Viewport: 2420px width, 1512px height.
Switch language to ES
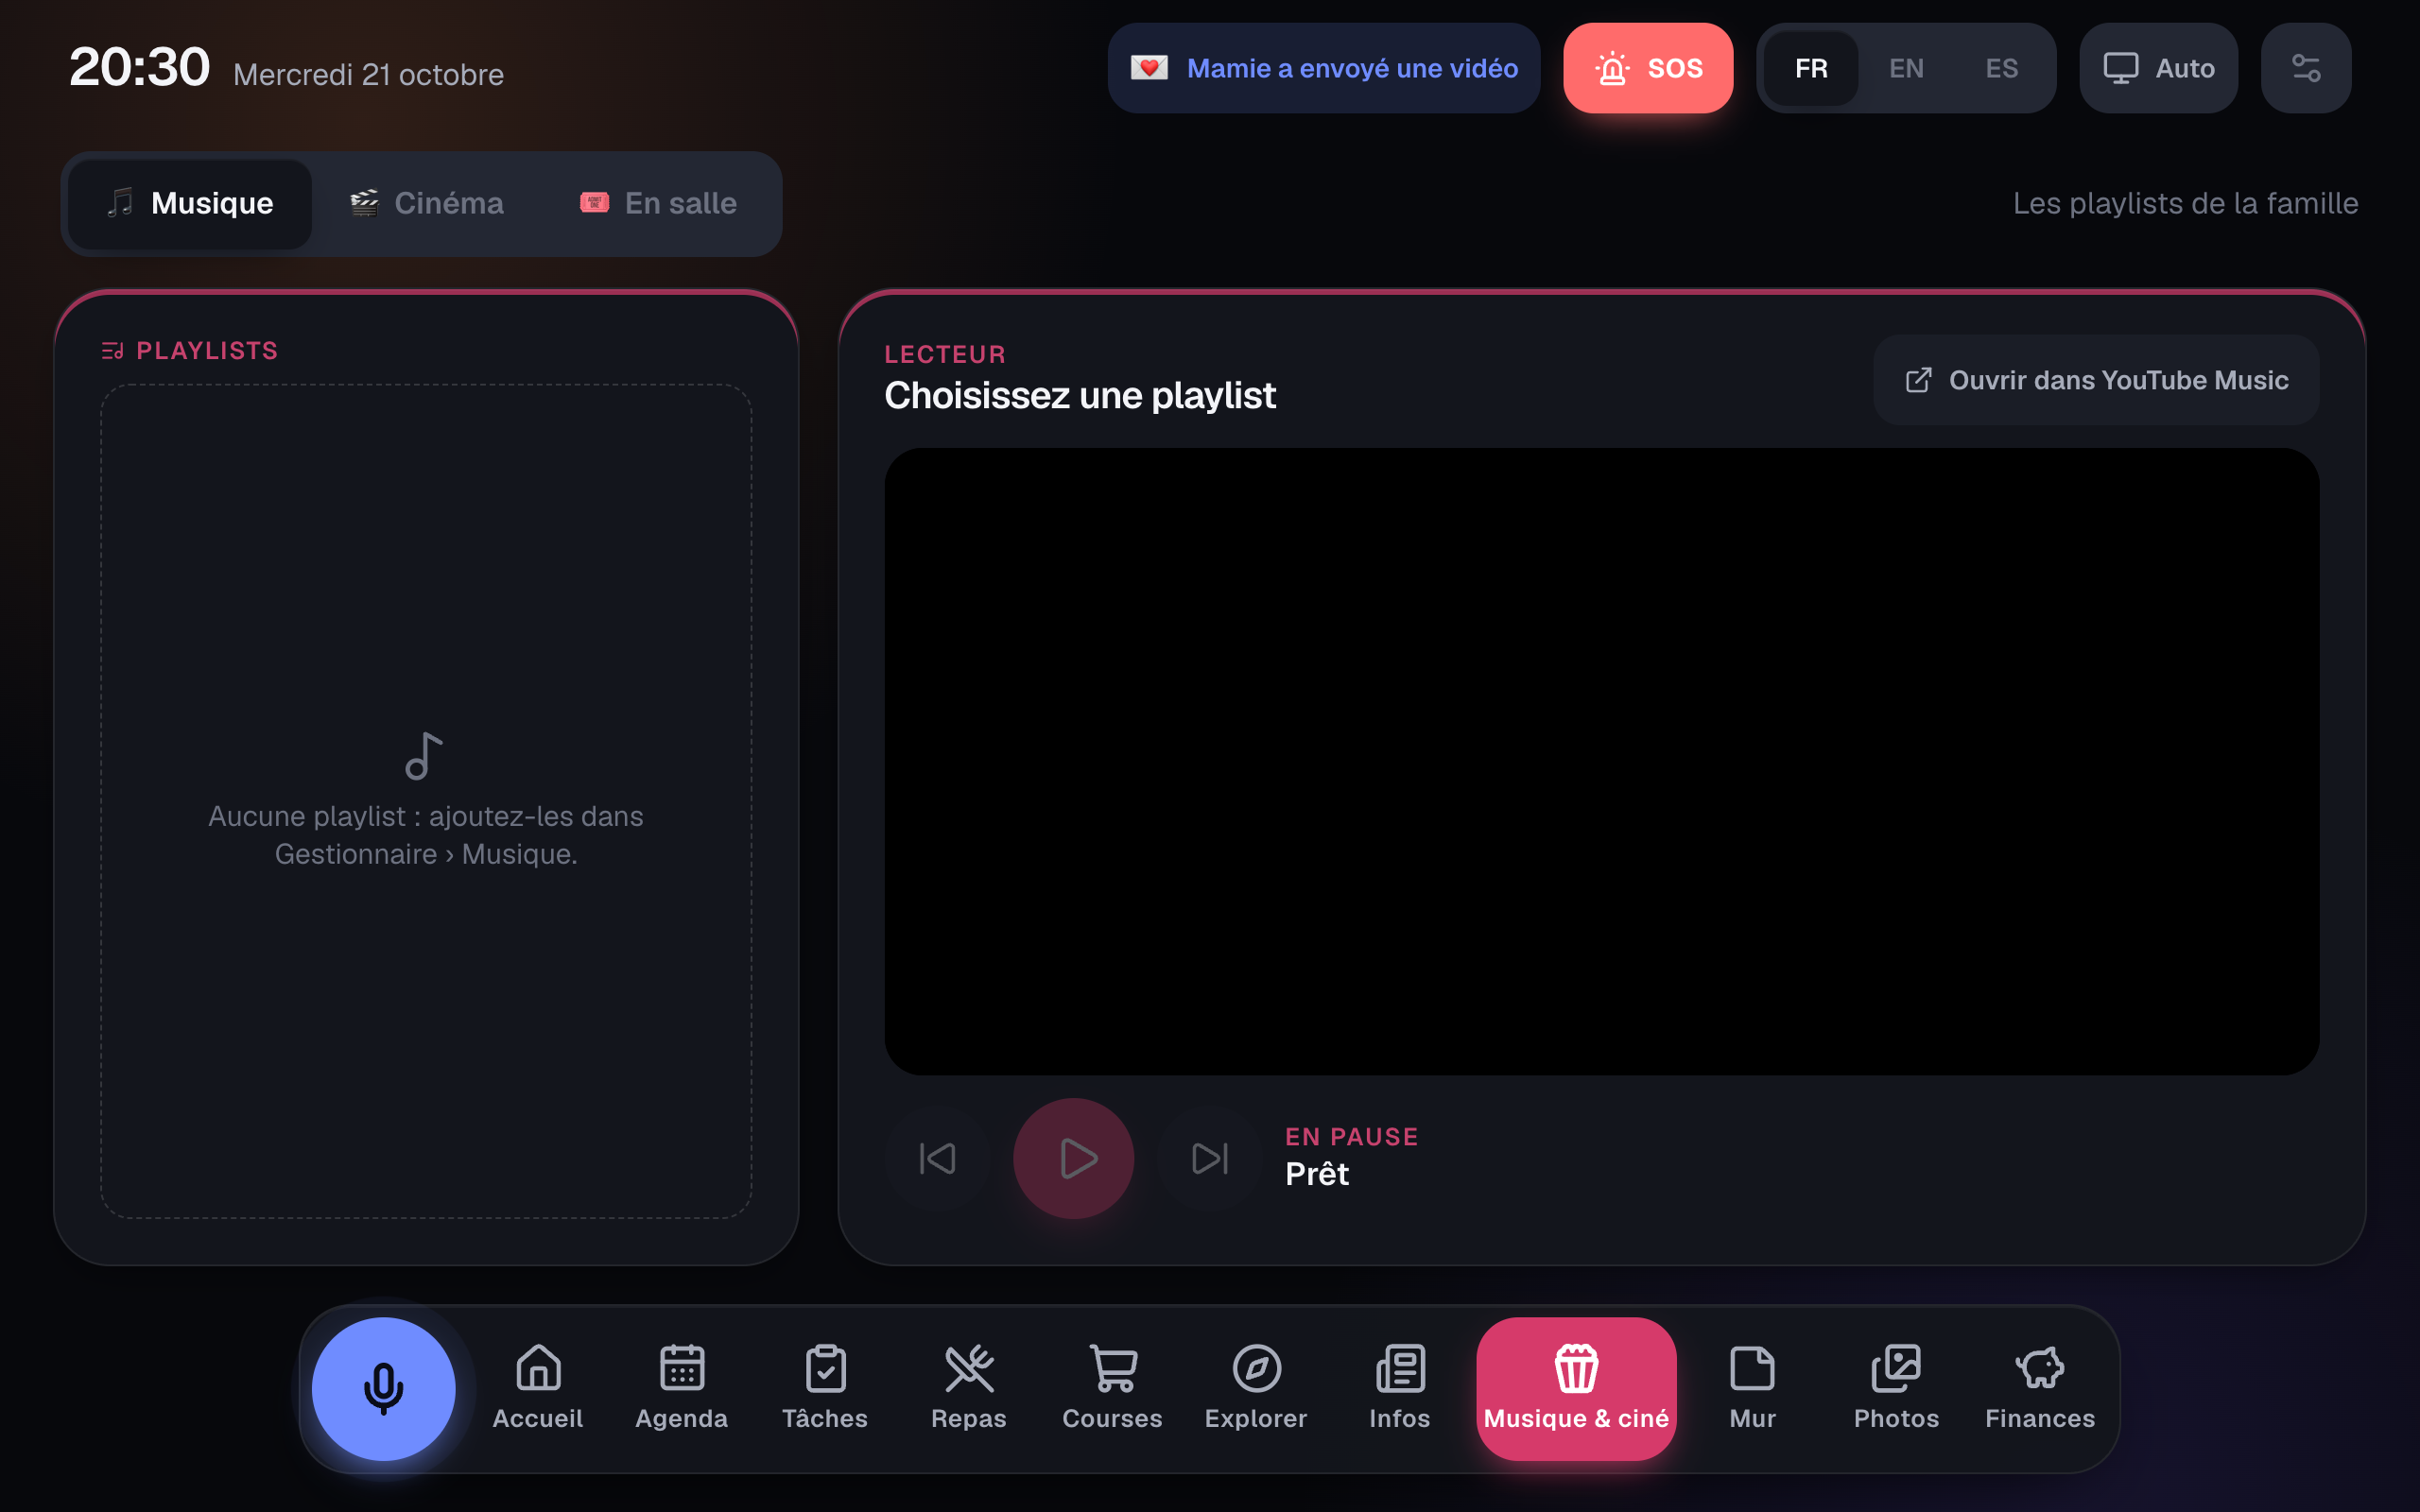2001,68
